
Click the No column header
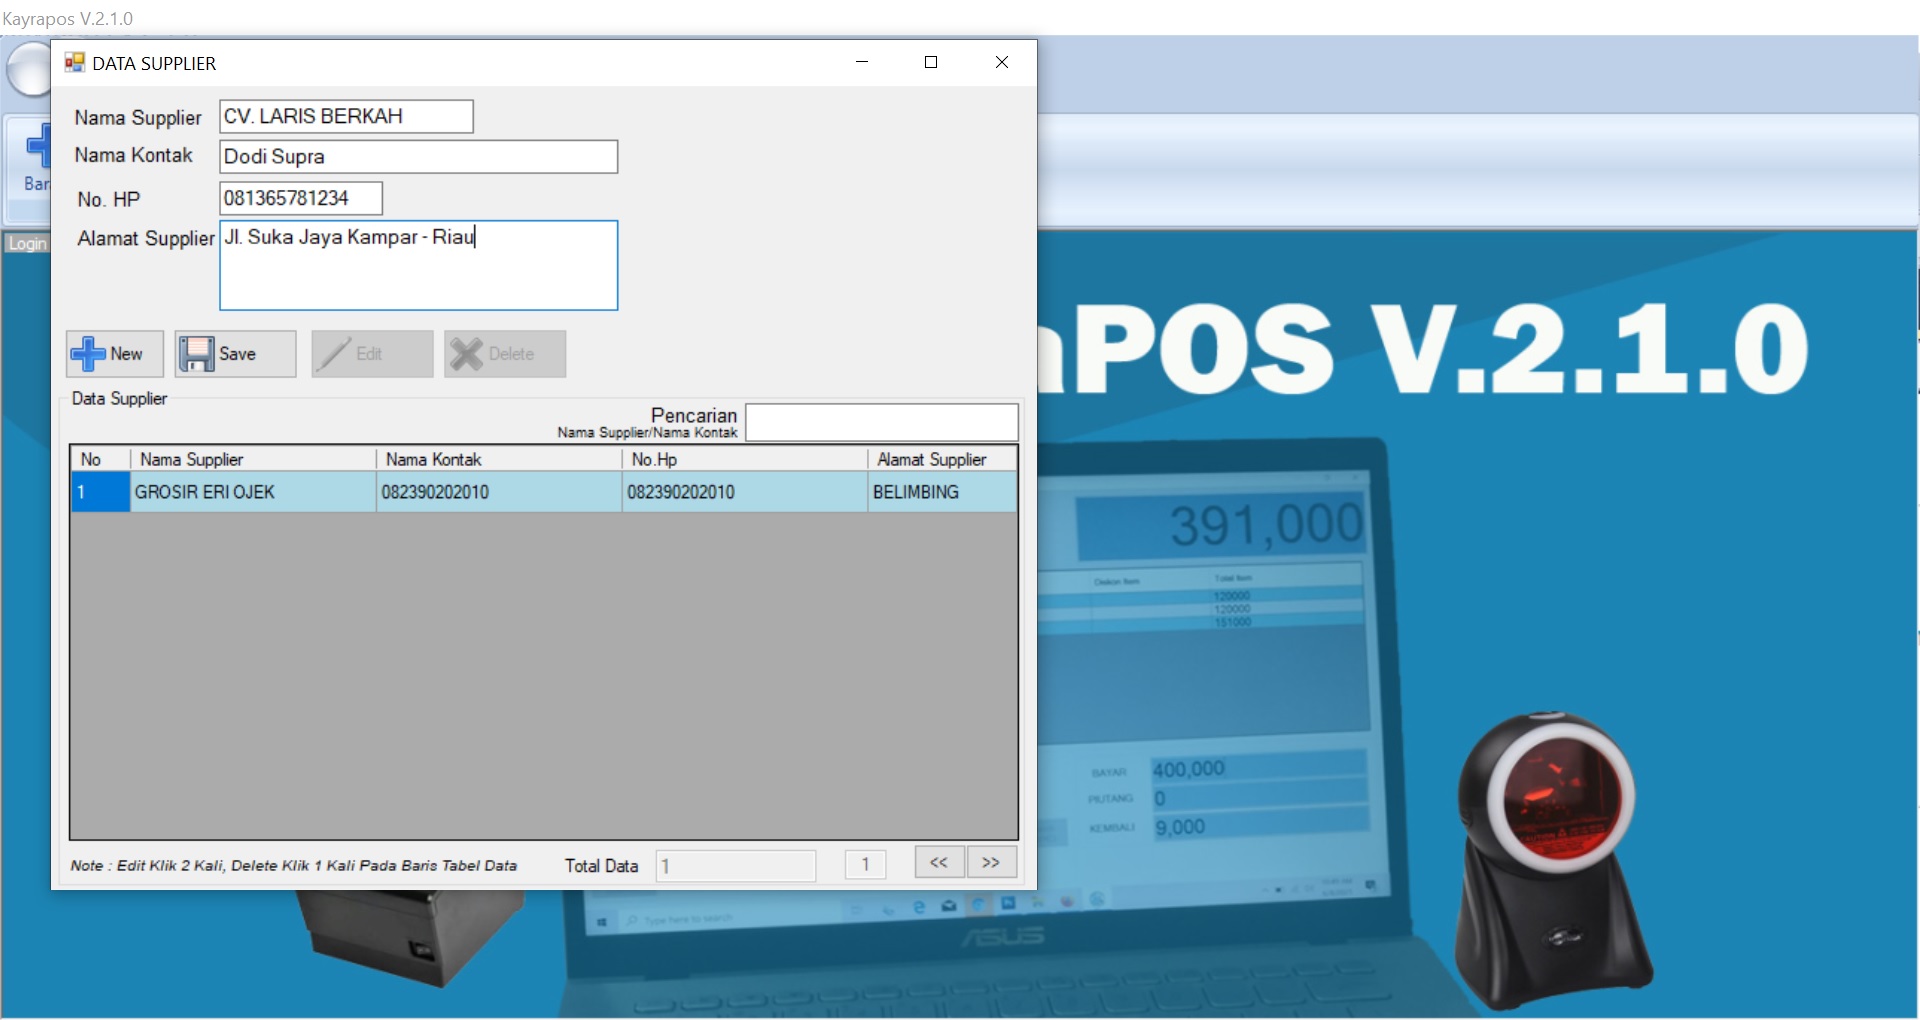click(101, 459)
